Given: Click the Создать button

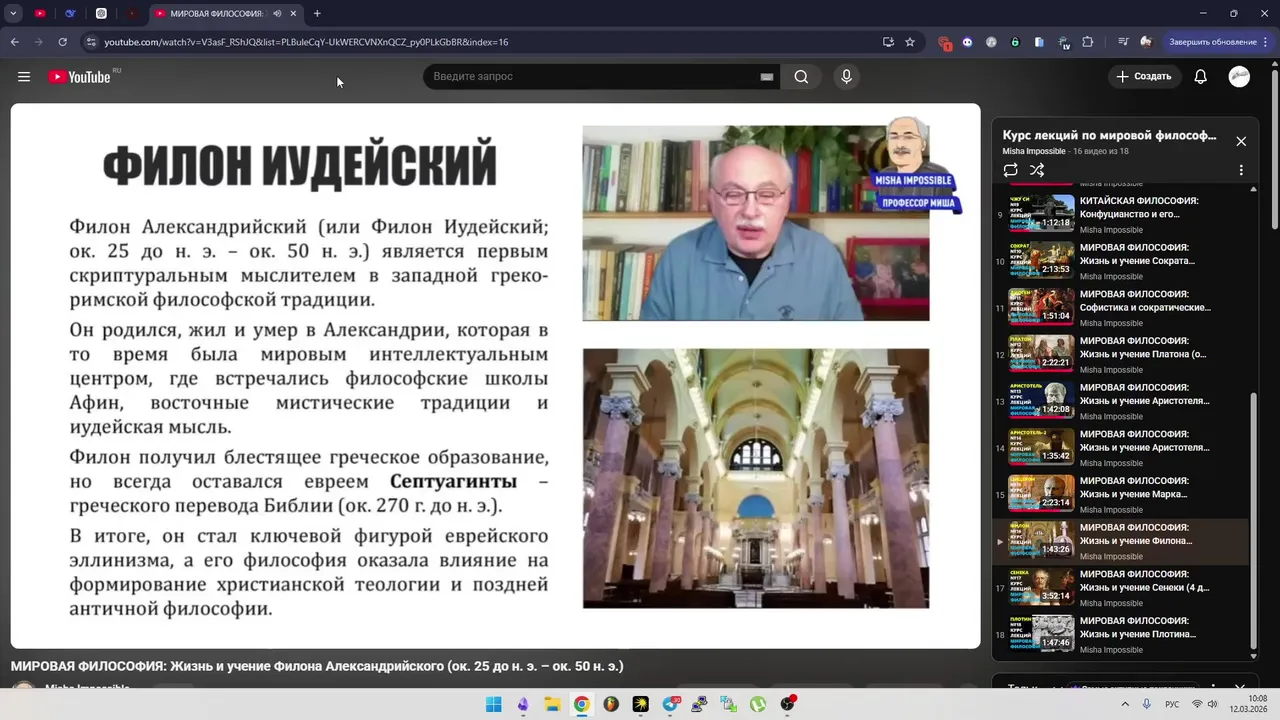Looking at the screenshot, I should 1144,77.
